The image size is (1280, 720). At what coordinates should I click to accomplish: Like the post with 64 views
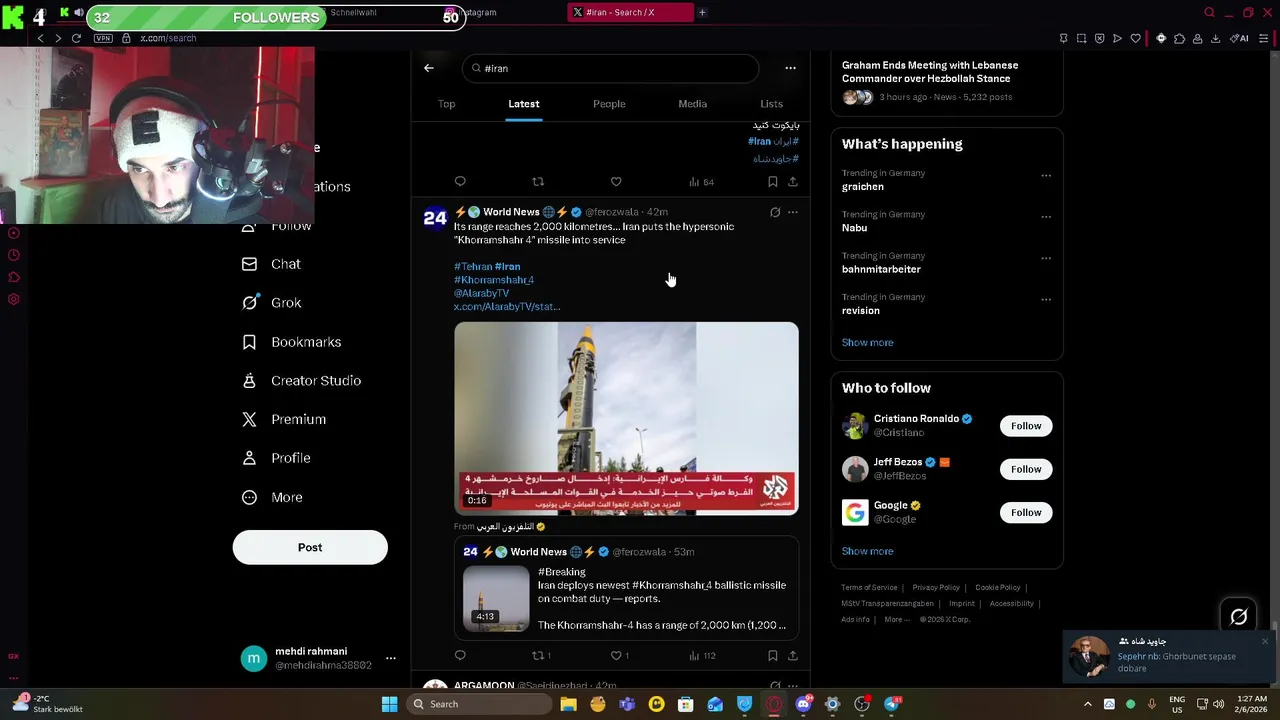click(x=616, y=181)
